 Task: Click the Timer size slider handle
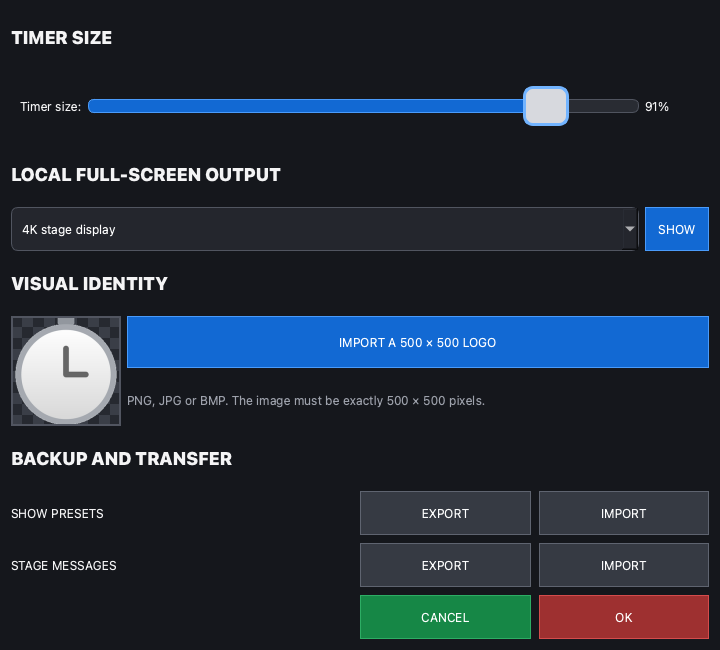click(x=546, y=106)
